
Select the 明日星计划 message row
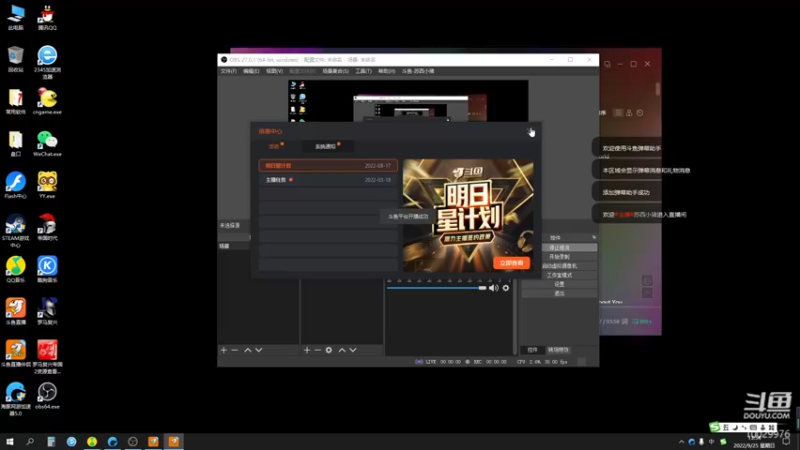pos(328,165)
